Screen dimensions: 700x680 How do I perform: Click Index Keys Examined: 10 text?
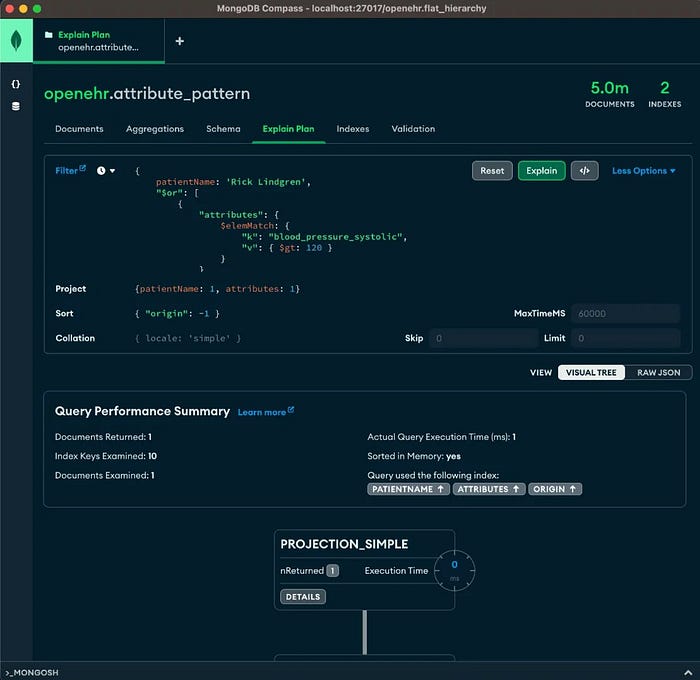click(x=106, y=456)
